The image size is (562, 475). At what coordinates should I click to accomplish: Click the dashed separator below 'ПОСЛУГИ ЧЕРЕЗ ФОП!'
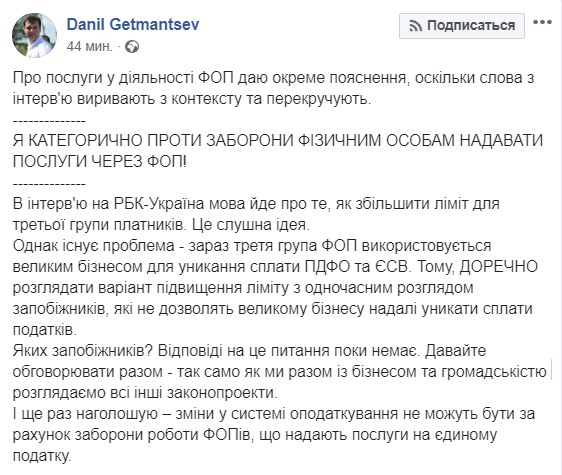click(x=49, y=185)
